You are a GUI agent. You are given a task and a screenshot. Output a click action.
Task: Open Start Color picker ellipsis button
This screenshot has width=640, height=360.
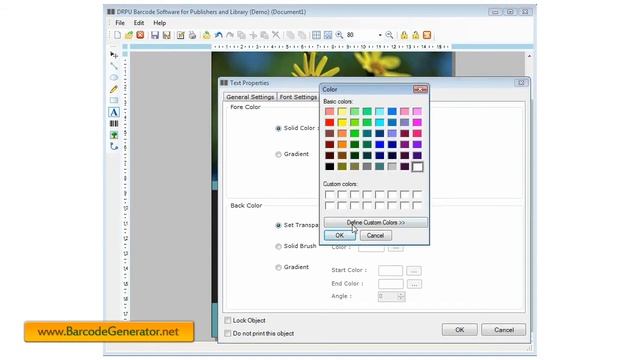pos(414,271)
